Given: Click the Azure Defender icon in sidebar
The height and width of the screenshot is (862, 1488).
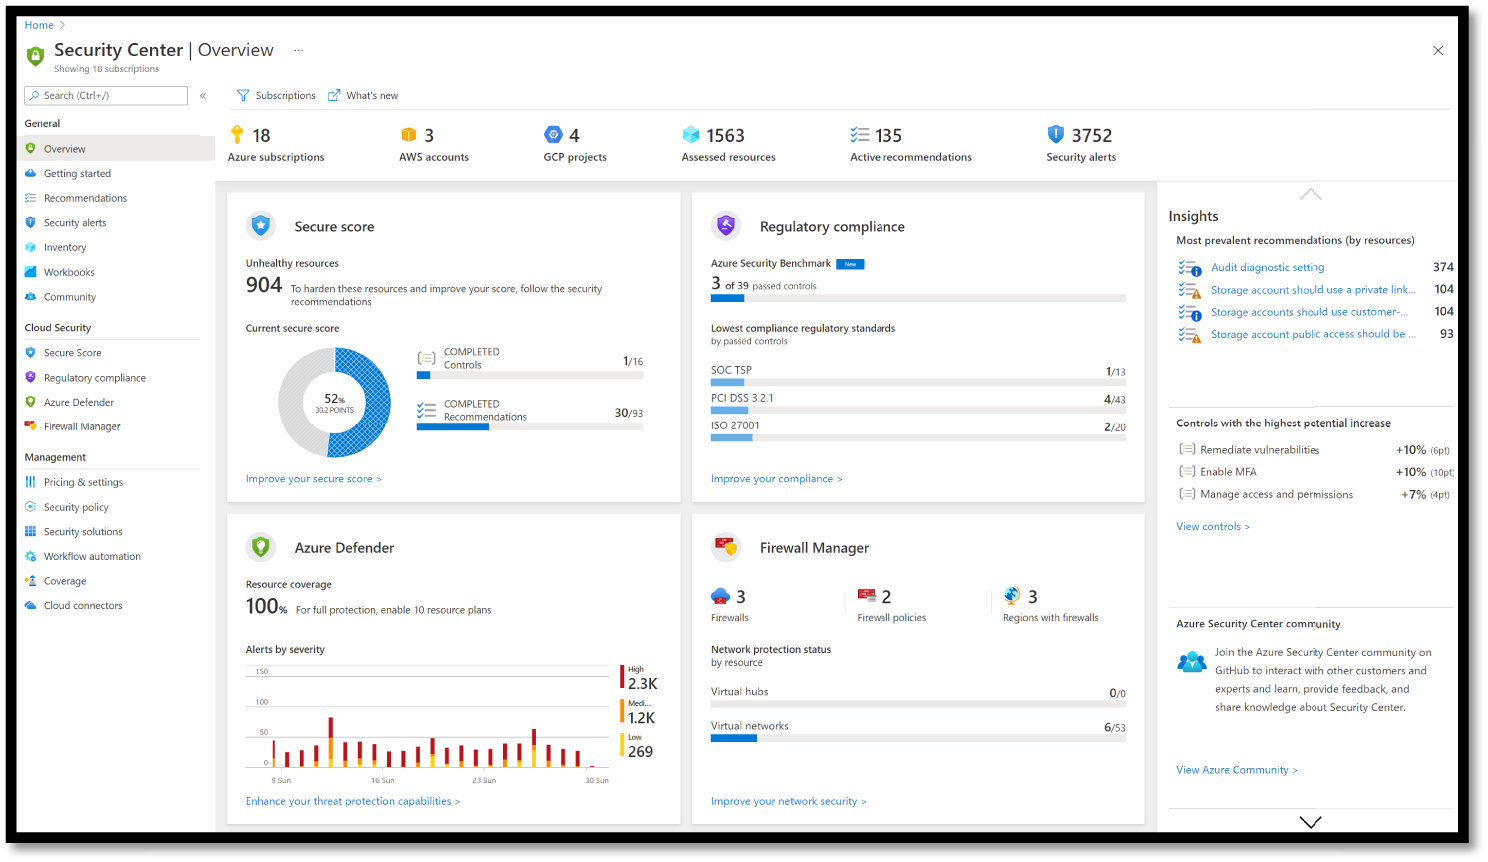Looking at the screenshot, I should point(31,402).
